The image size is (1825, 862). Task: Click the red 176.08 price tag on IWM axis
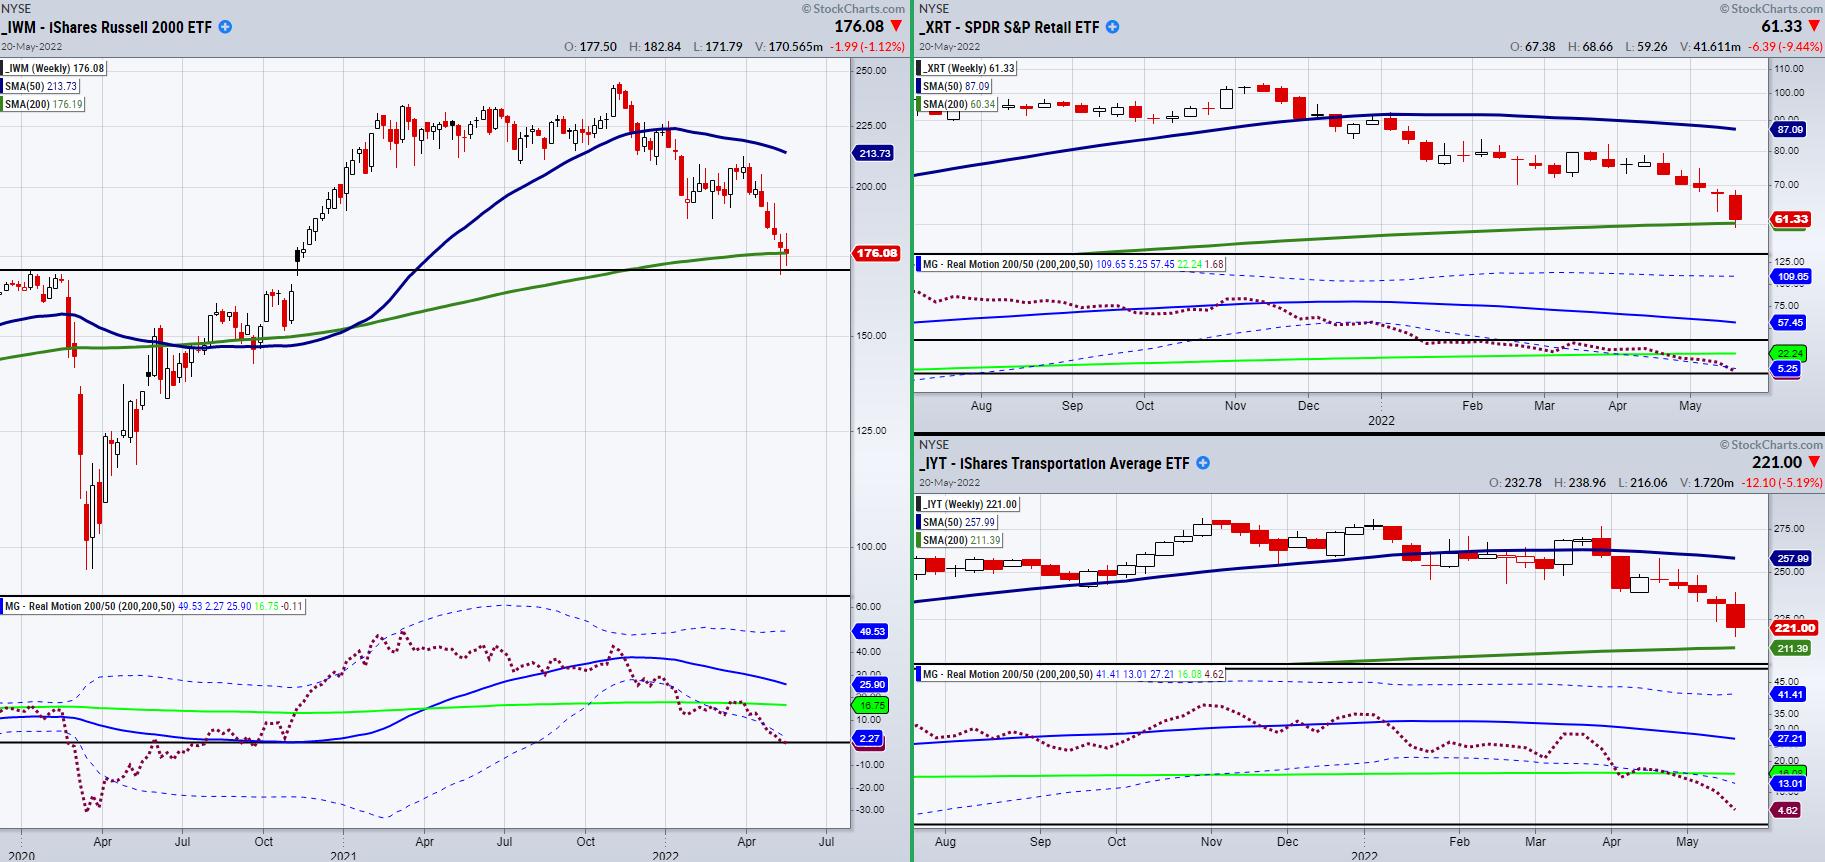875,253
